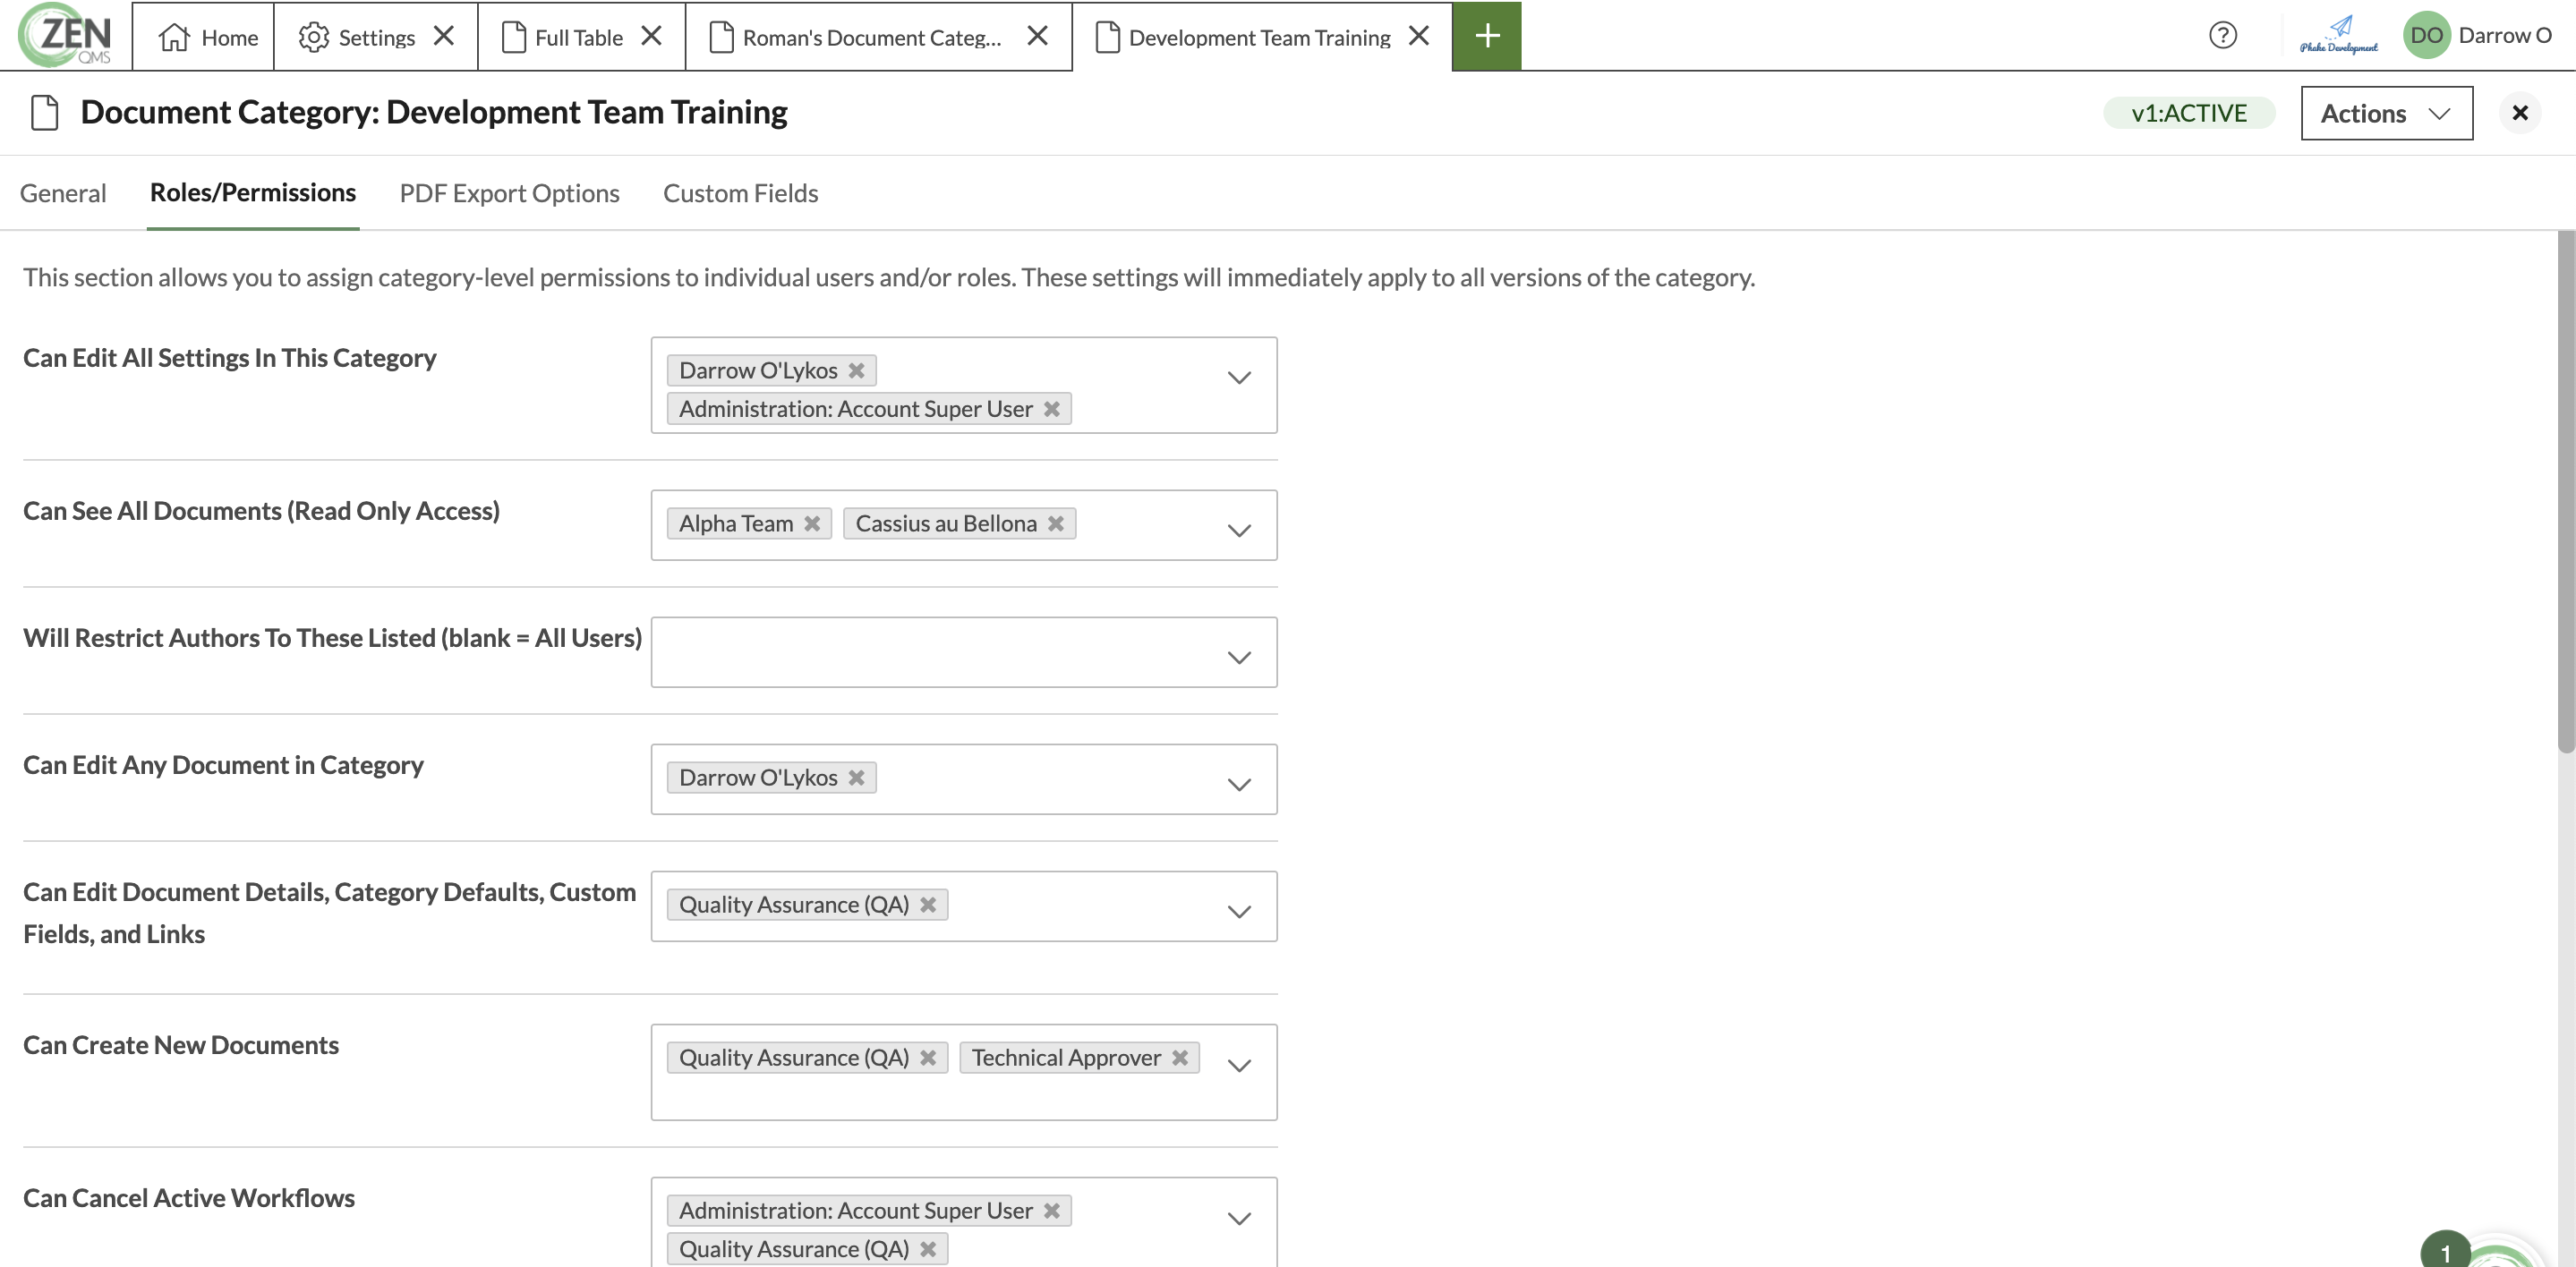The image size is (2576, 1267).
Task: Click the Alpha Team tag label
Action: [x=736, y=524]
